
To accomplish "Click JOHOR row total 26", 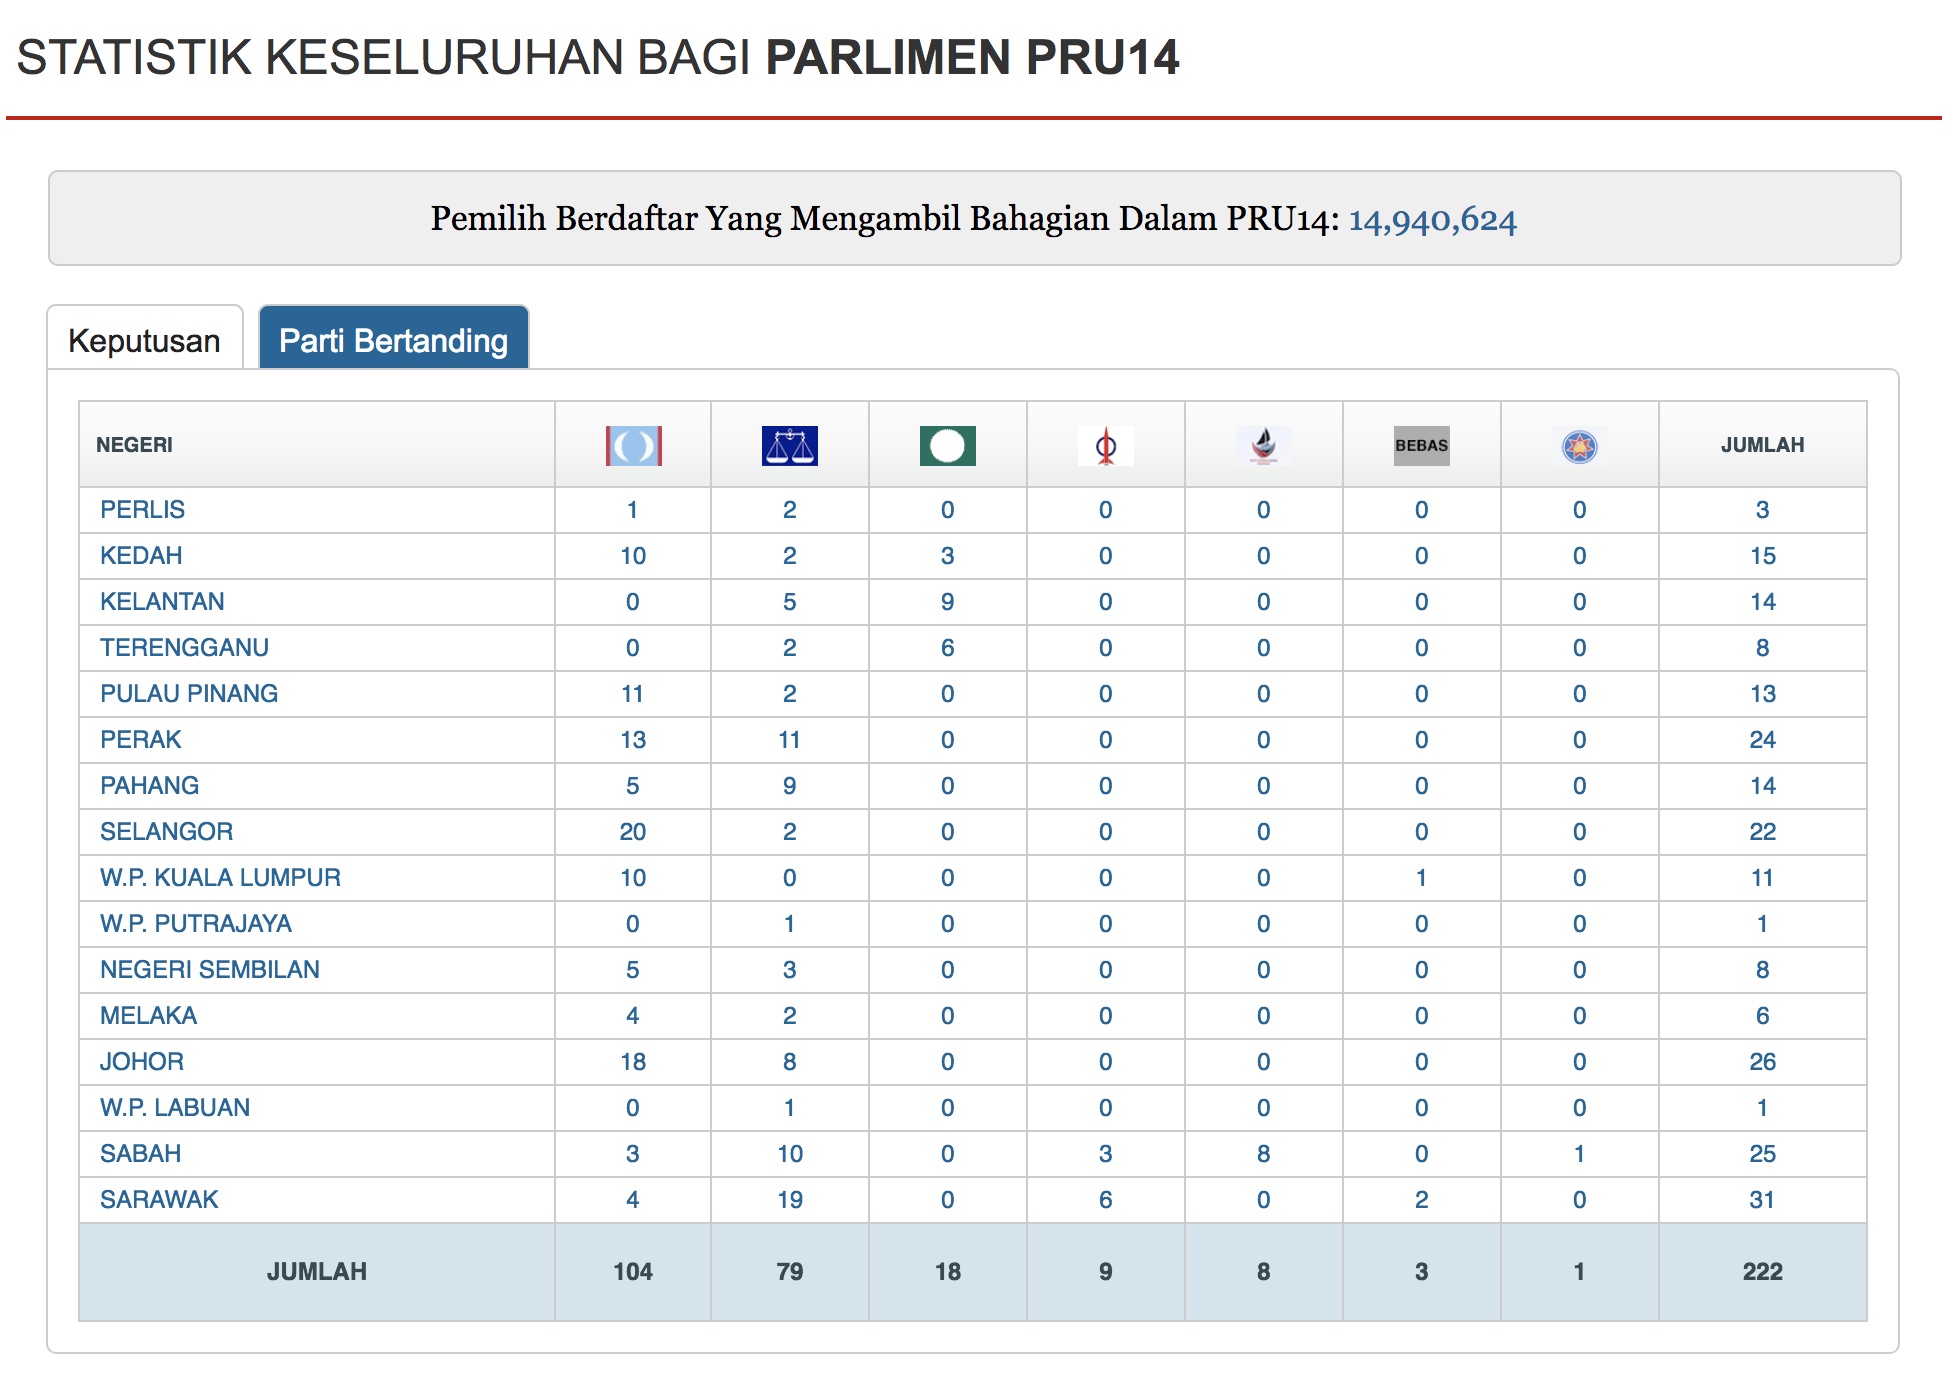I will 1762,1062.
